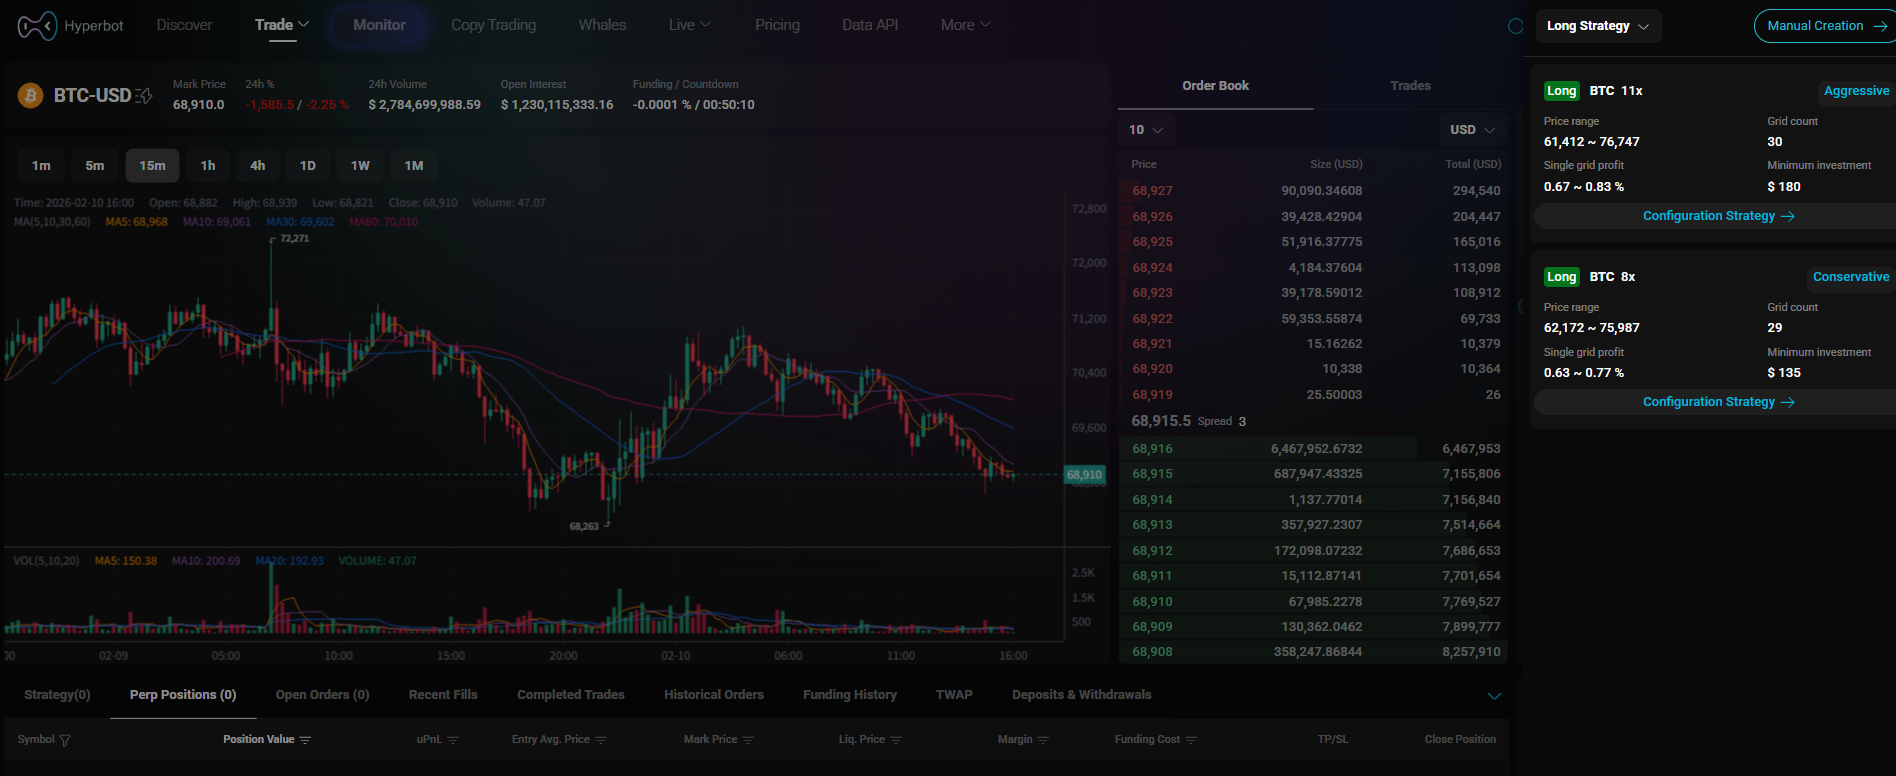Viewport: 1896px width, 776px height.
Task: Sort by Position Value column icon
Action: point(305,740)
